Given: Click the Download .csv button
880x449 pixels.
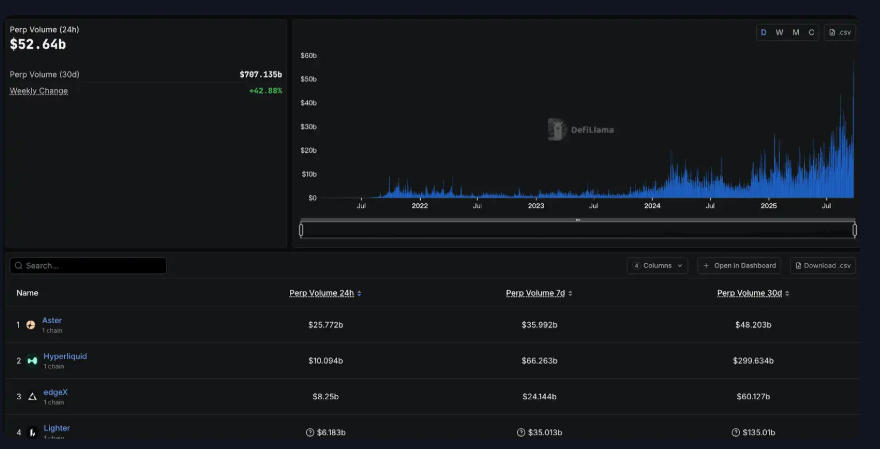Looking at the screenshot, I should 822,266.
